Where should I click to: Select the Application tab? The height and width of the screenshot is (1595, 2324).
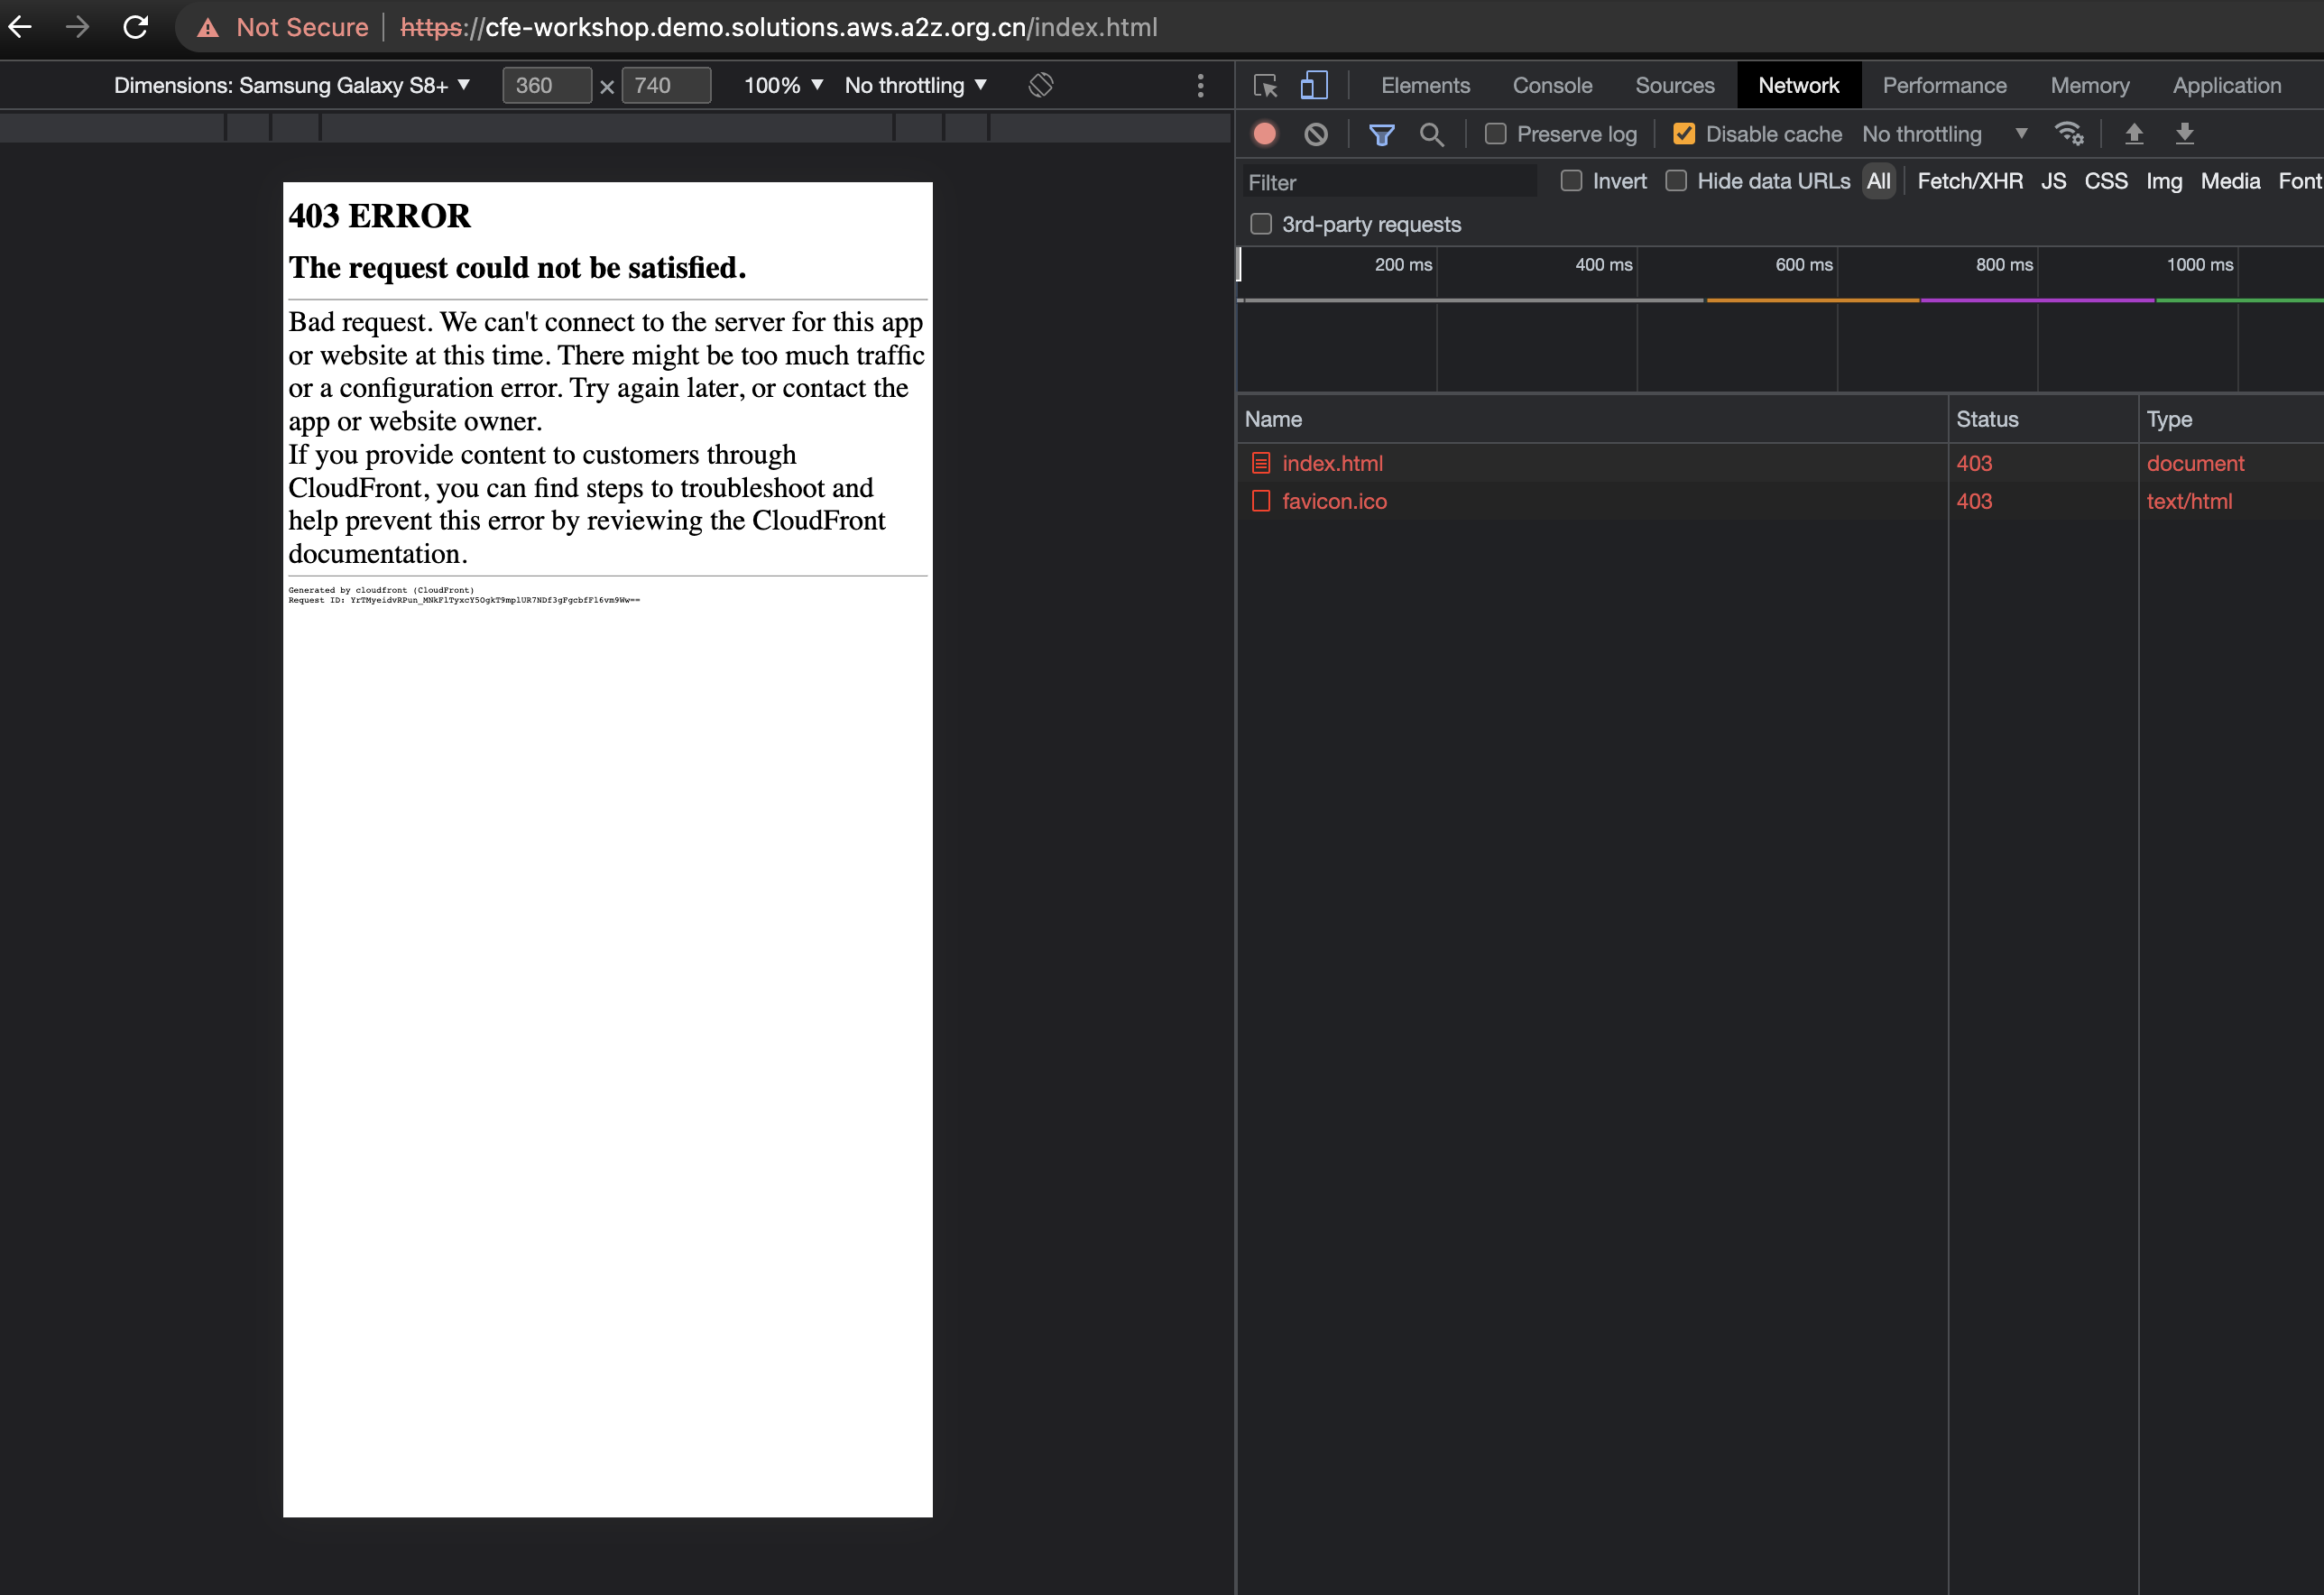tap(2227, 83)
